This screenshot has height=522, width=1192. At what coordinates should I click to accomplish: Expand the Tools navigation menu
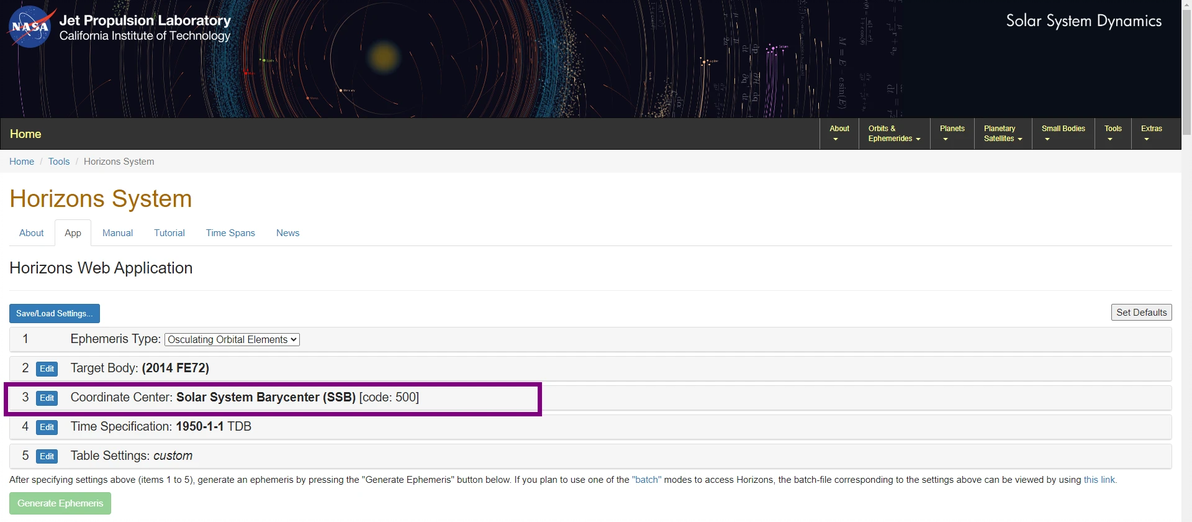pyautogui.click(x=1113, y=133)
